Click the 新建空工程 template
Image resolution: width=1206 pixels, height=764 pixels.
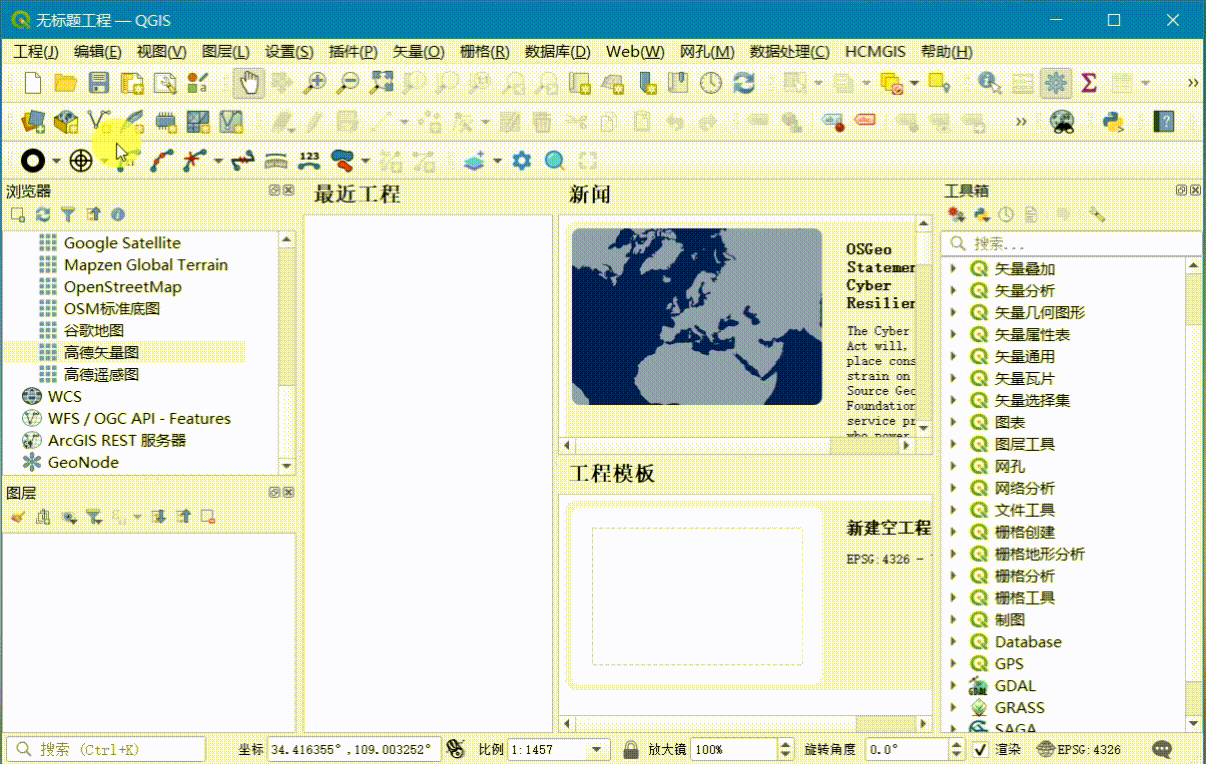888,527
